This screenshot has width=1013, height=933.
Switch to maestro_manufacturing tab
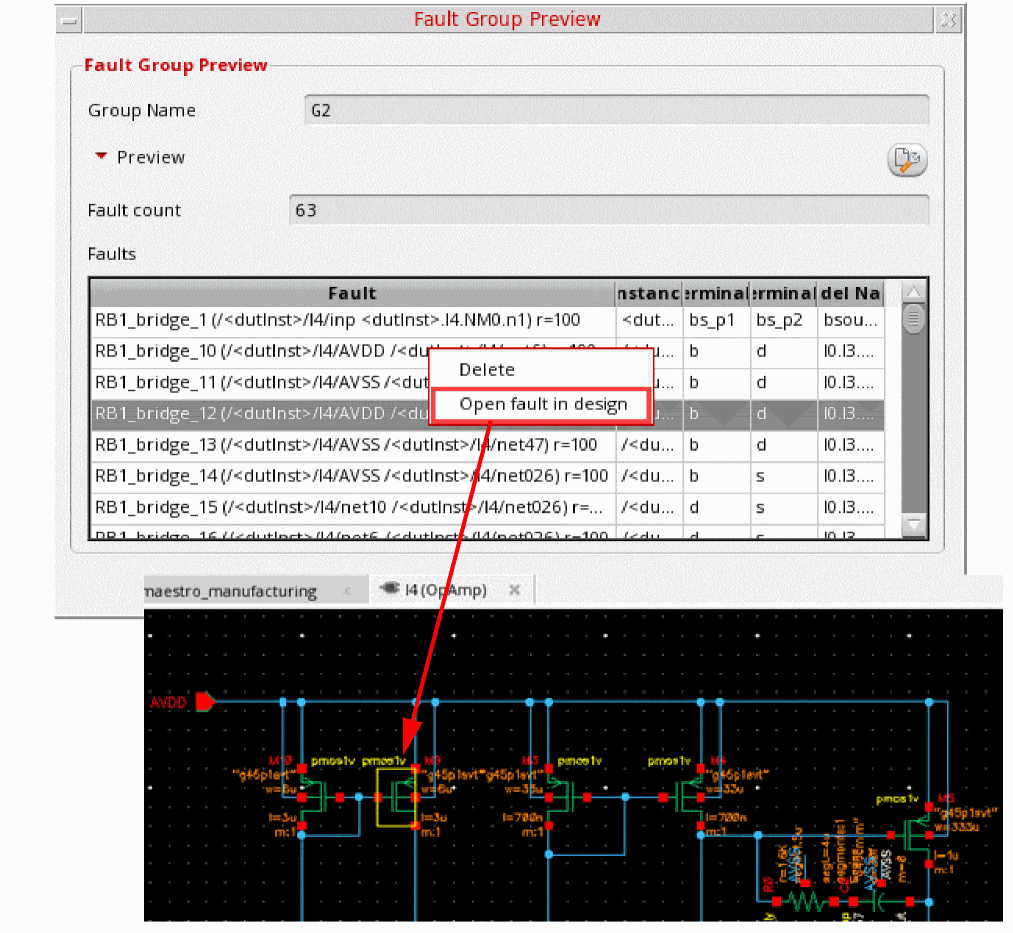(231, 591)
